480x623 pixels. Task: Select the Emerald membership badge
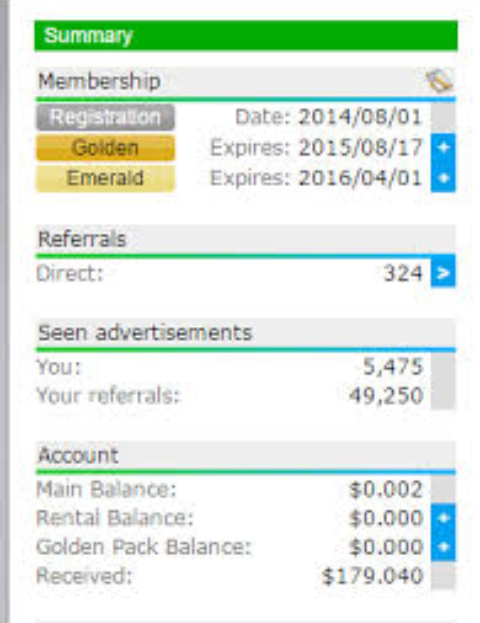(x=105, y=178)
